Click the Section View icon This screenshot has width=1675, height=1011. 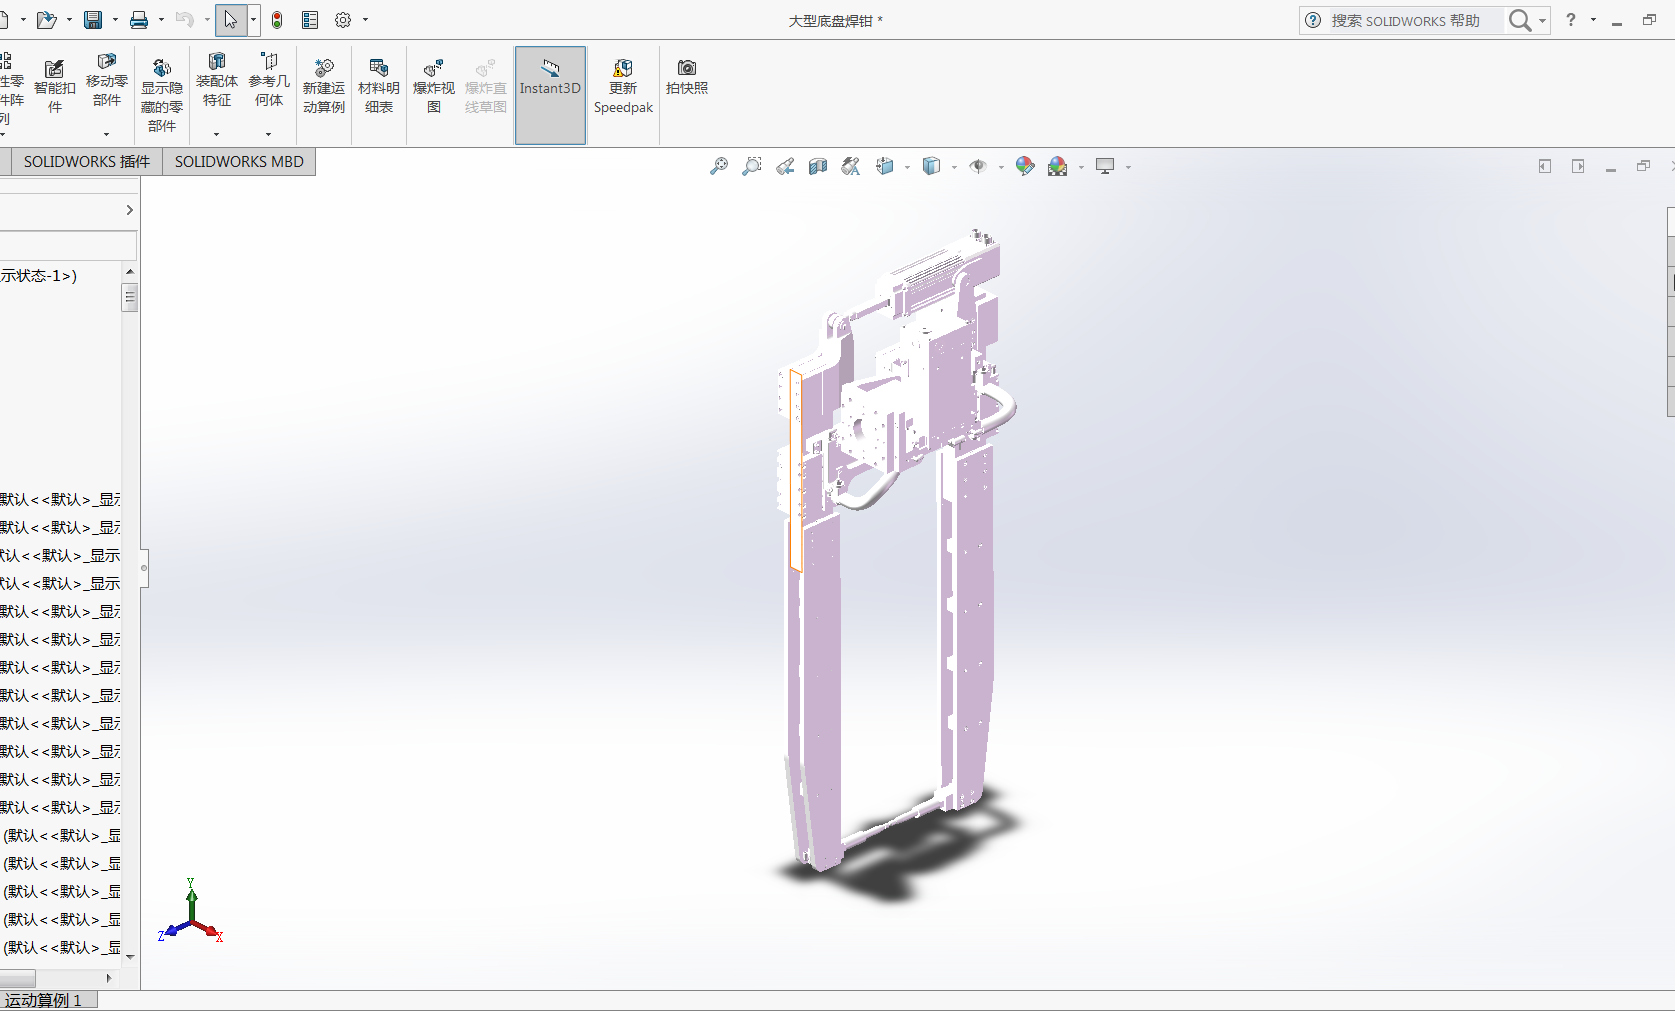coord(818,167)
